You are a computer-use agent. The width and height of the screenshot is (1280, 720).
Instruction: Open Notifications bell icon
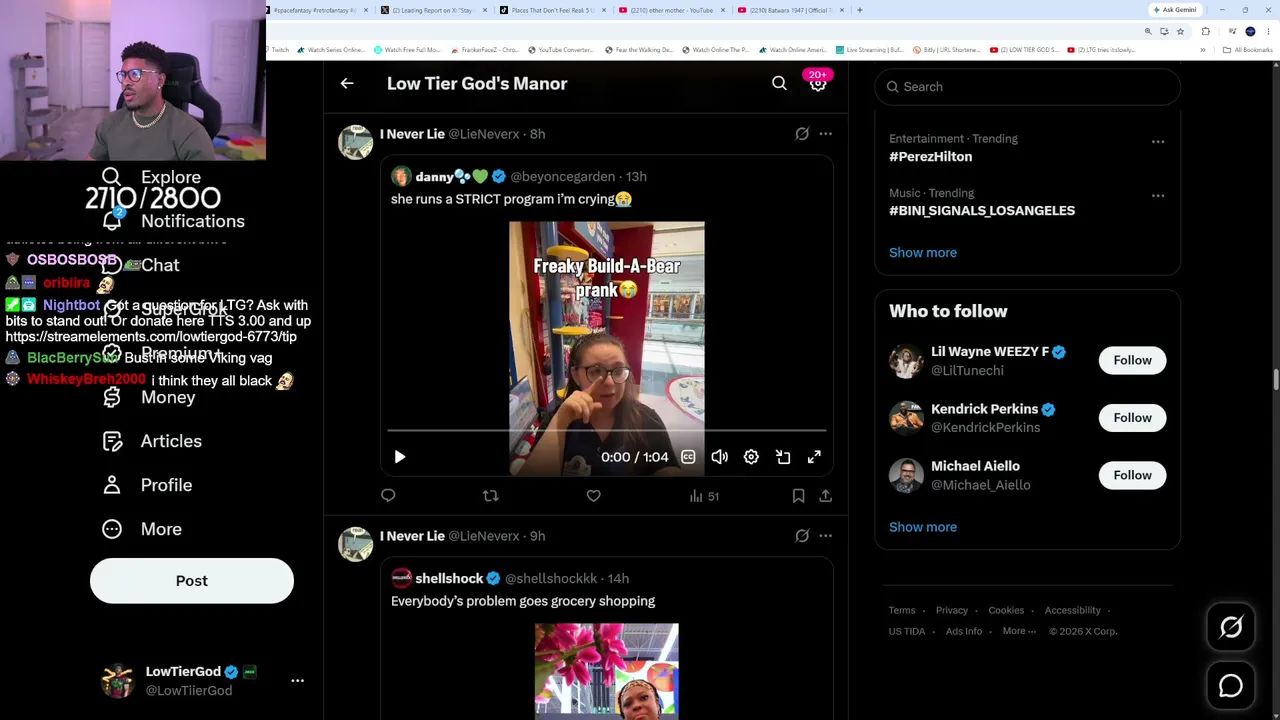coord(112,221)
